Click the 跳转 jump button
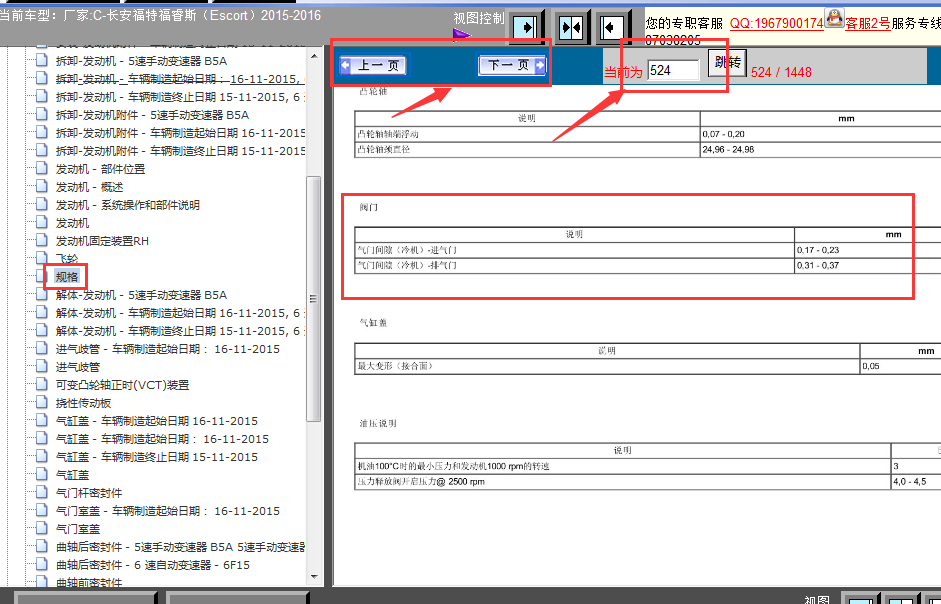This screenshot has width=941, height=604. (x=727, y=62)
